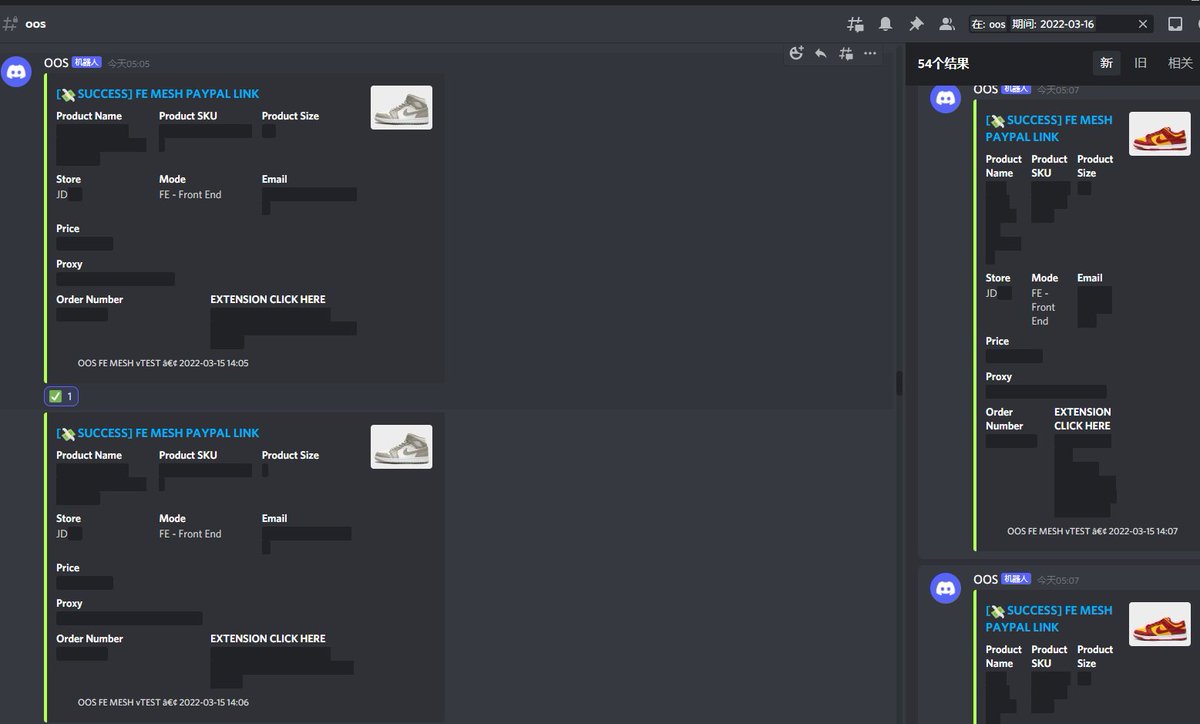Viewport: 1200px width, 724px height.
Task: Click the 今天05:05 timestamp on the main message
Action: click(129, 64)
